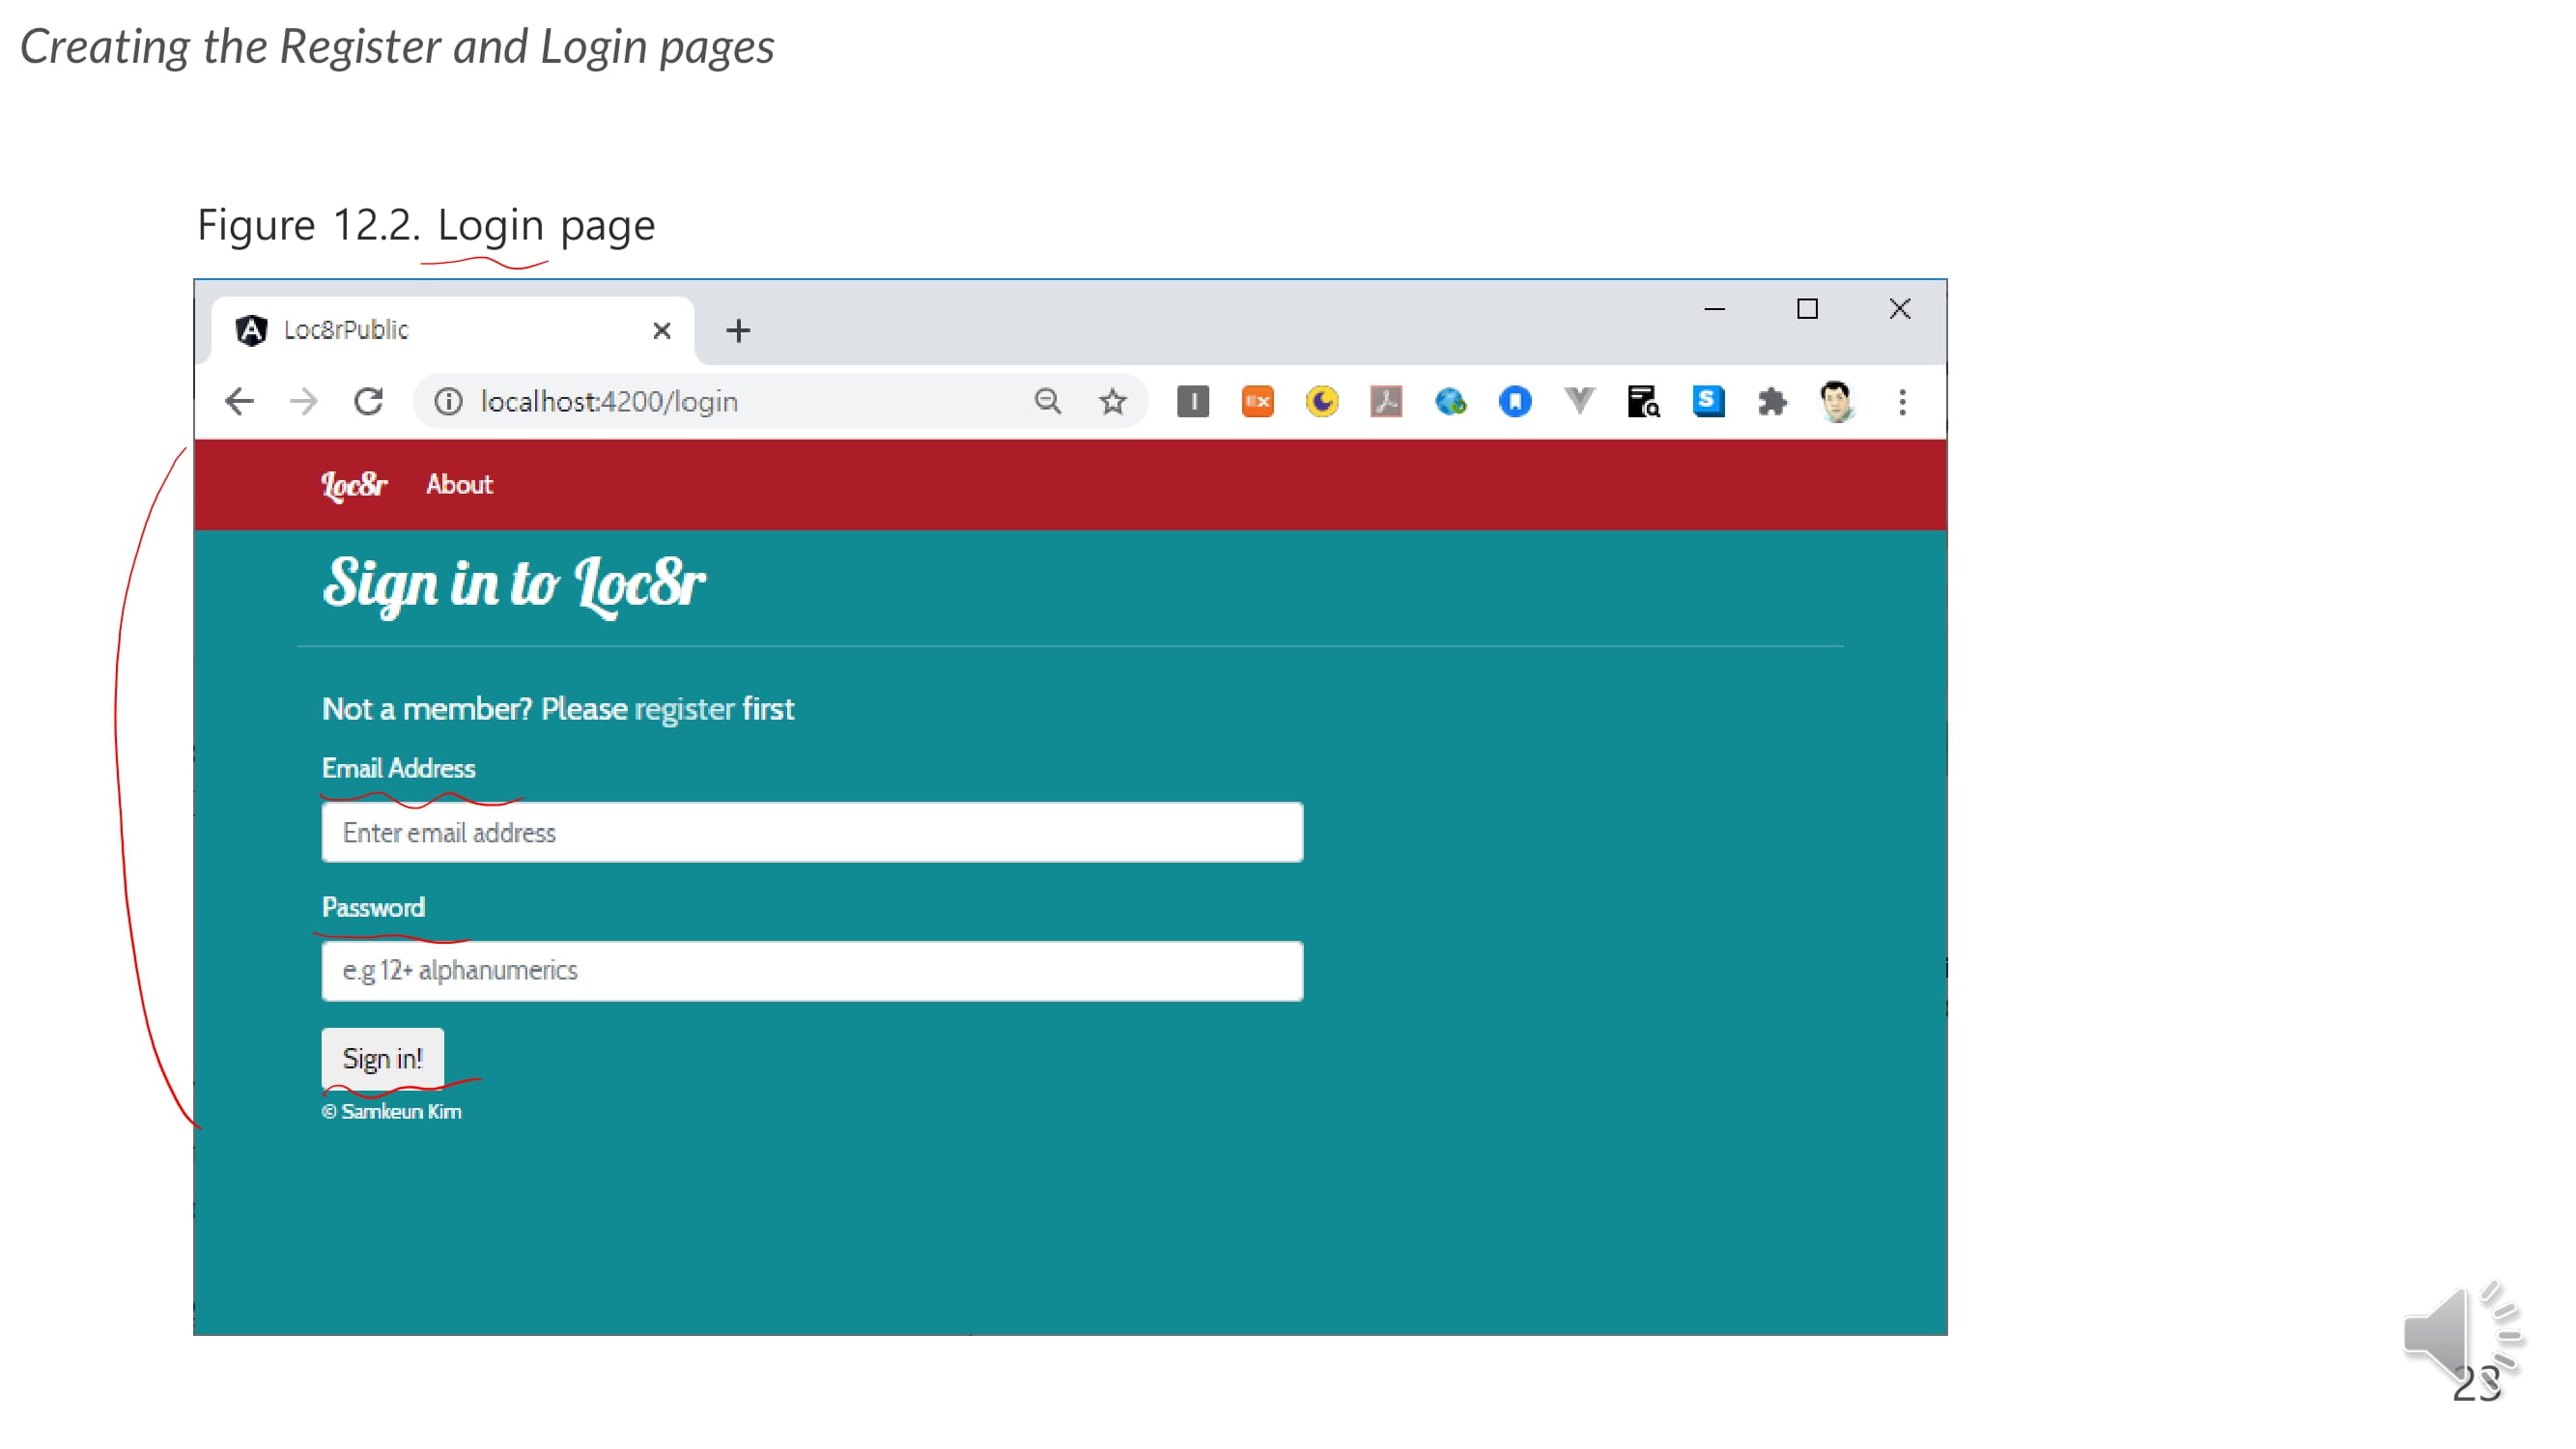Click the site info icon

[x=448, y=402]
